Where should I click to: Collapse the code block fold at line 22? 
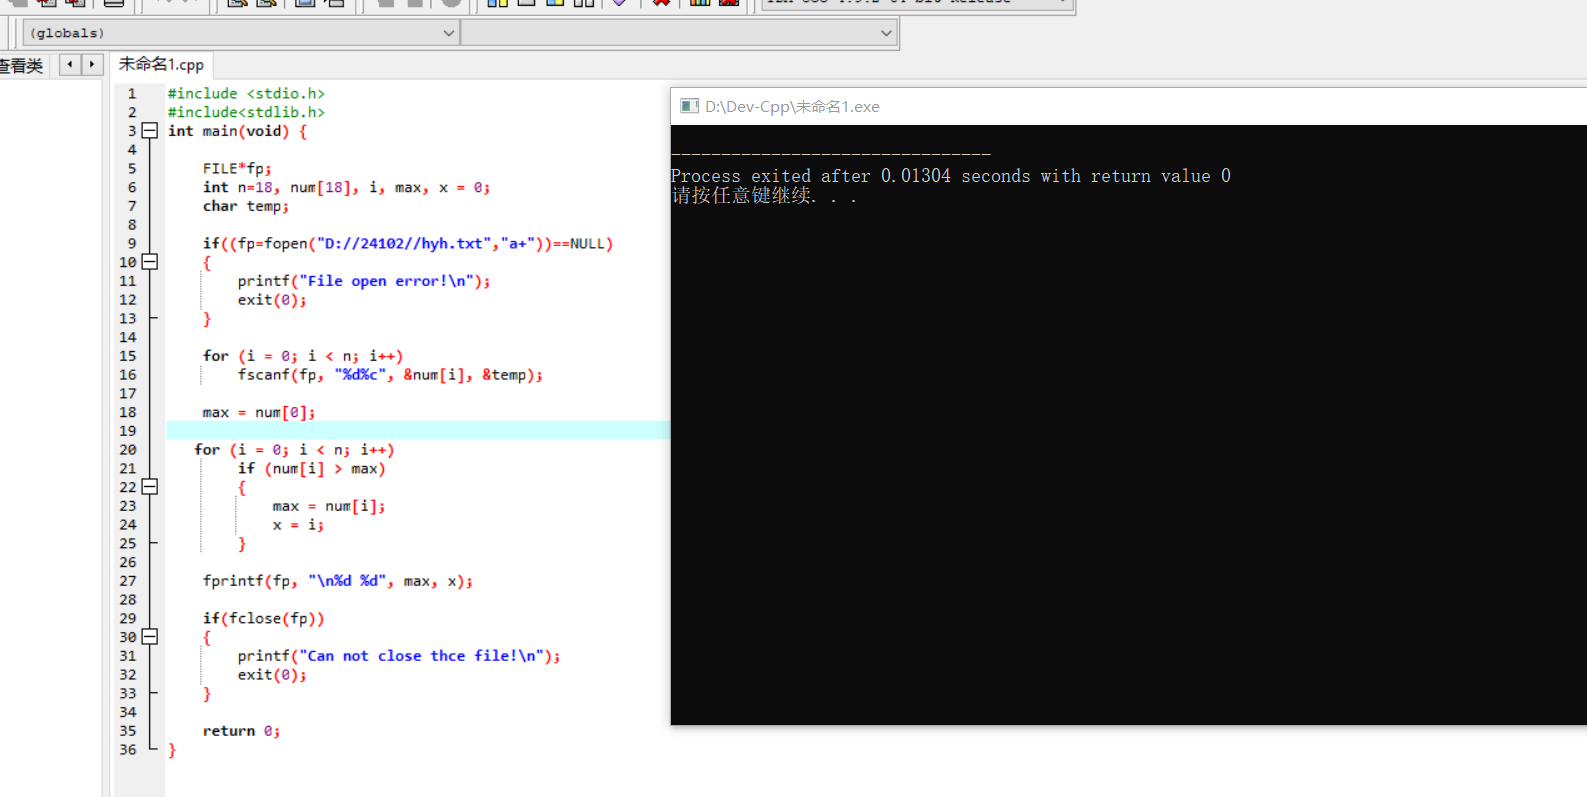click(x=150, y=487)
